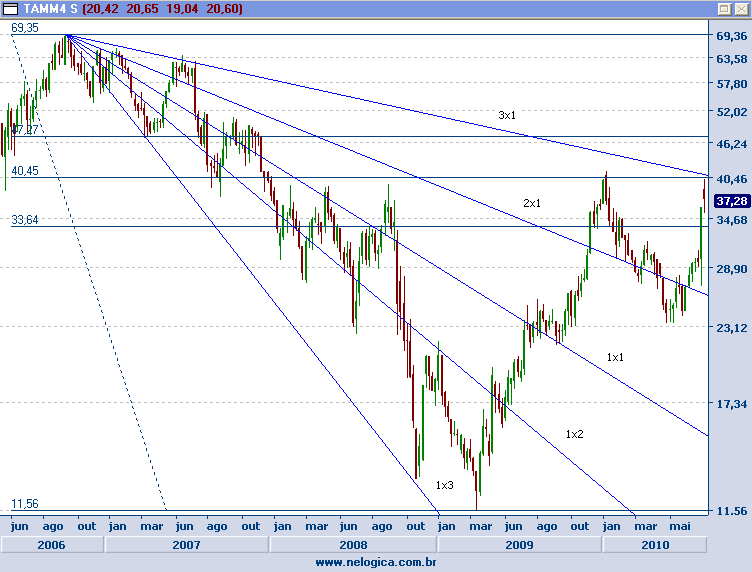Click the current price tag 37,28
Image resolution: width=752 pixels, height=572 pixels.
(733, 201)
